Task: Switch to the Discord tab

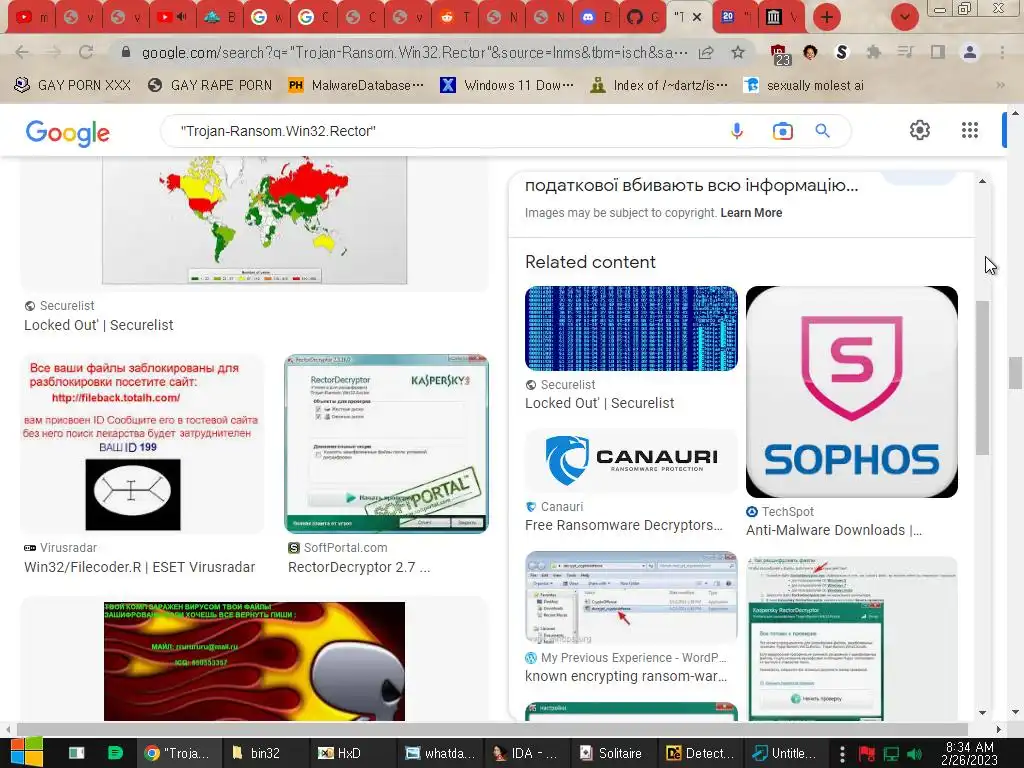Action: point(596,18)
